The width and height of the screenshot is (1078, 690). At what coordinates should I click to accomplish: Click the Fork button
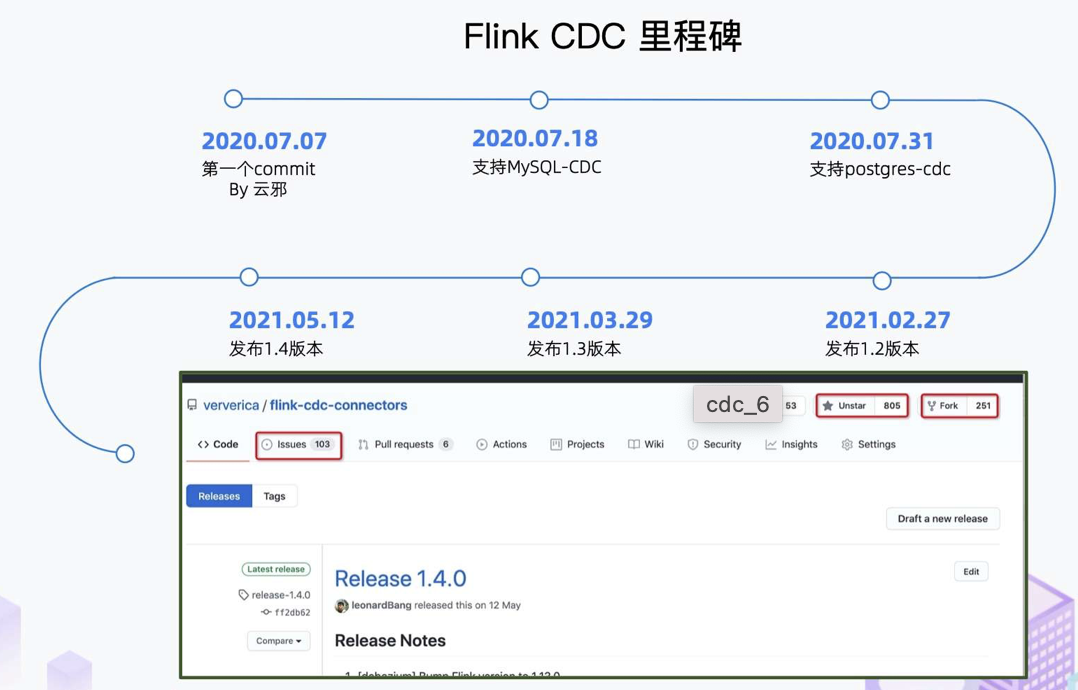943,405
